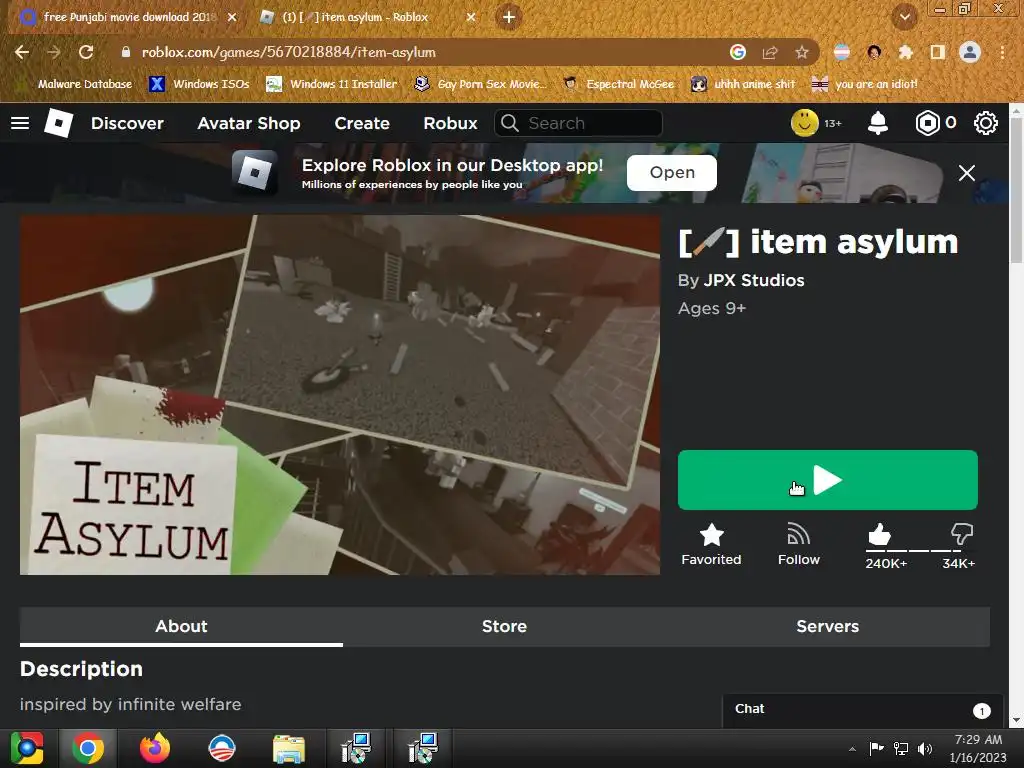The height and width of the screenshot is (768, 1024).
Task: Dislike the game with thumbs down
Action: pos(962,534)
